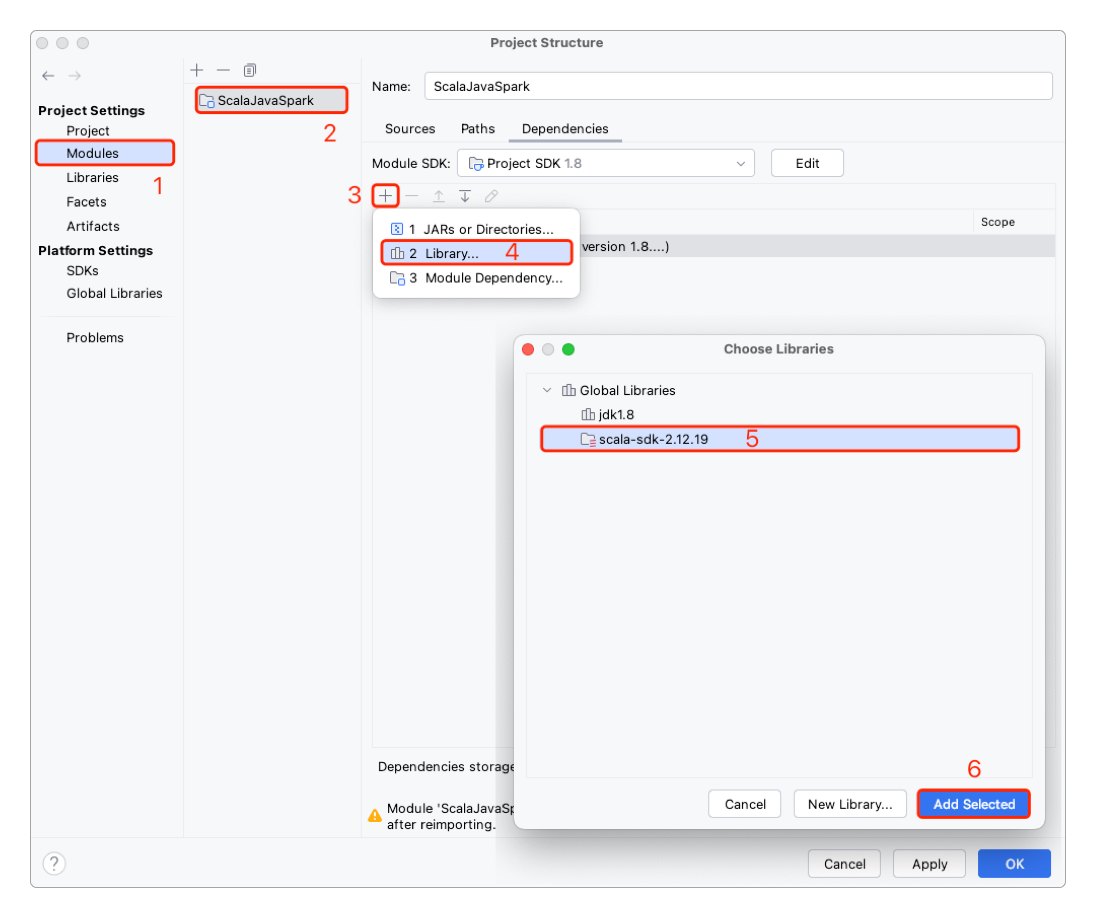Click OK in Project Structure

[x=1014, y=864]
